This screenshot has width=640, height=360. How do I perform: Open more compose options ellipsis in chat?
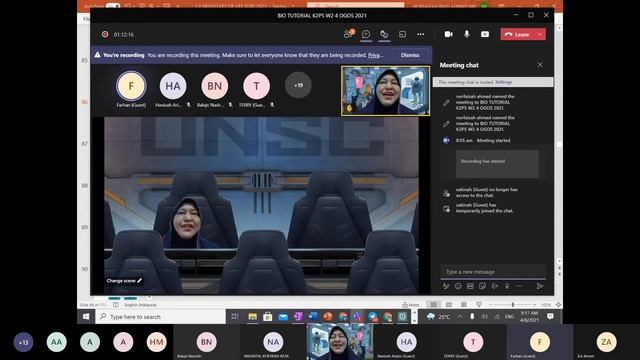[x=519, y=286]
